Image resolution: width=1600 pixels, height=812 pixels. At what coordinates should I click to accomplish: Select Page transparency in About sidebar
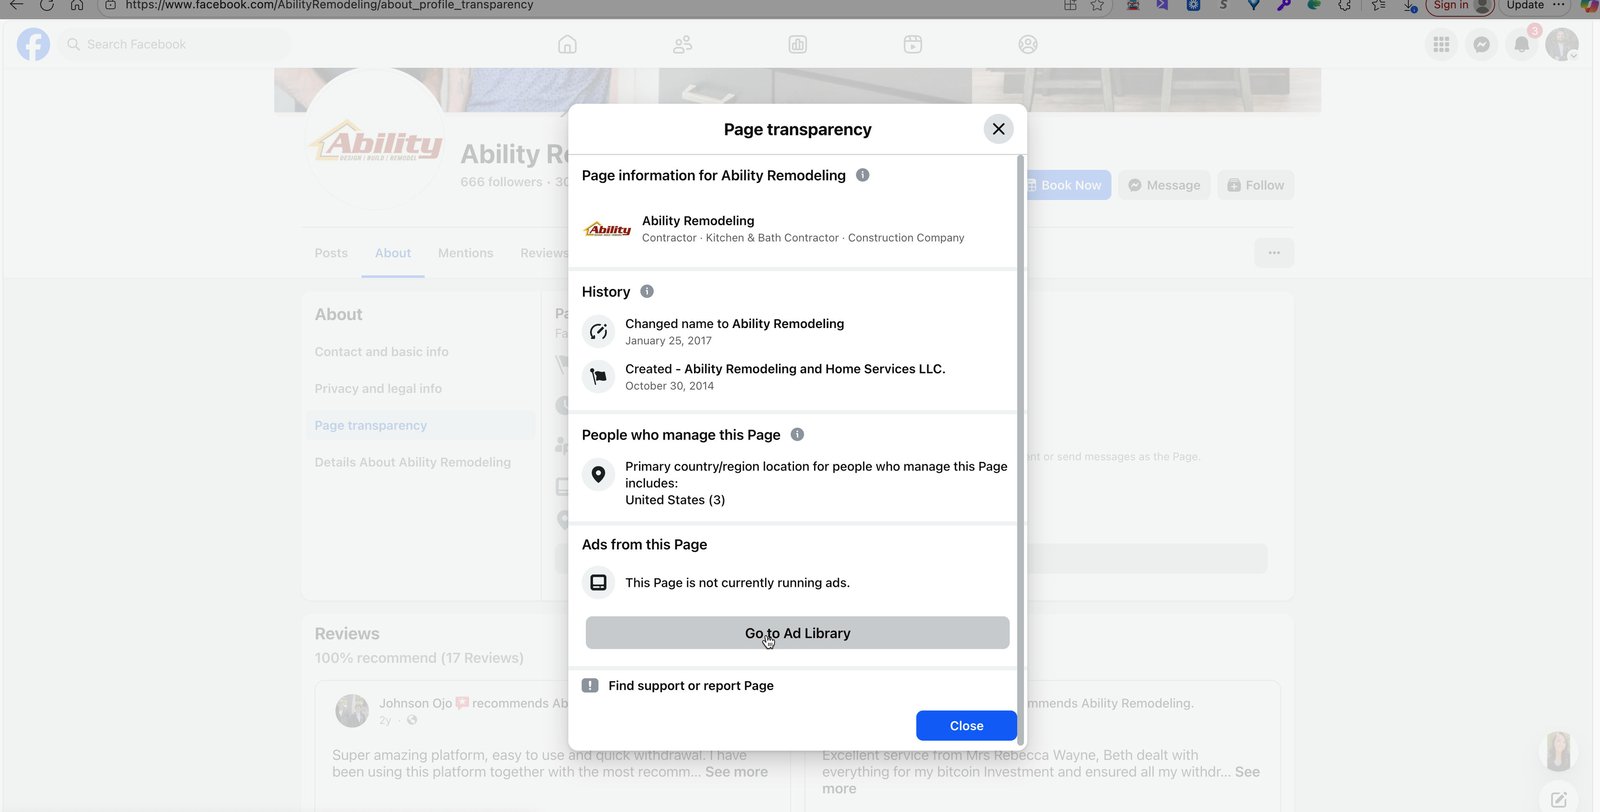(420, 426)
